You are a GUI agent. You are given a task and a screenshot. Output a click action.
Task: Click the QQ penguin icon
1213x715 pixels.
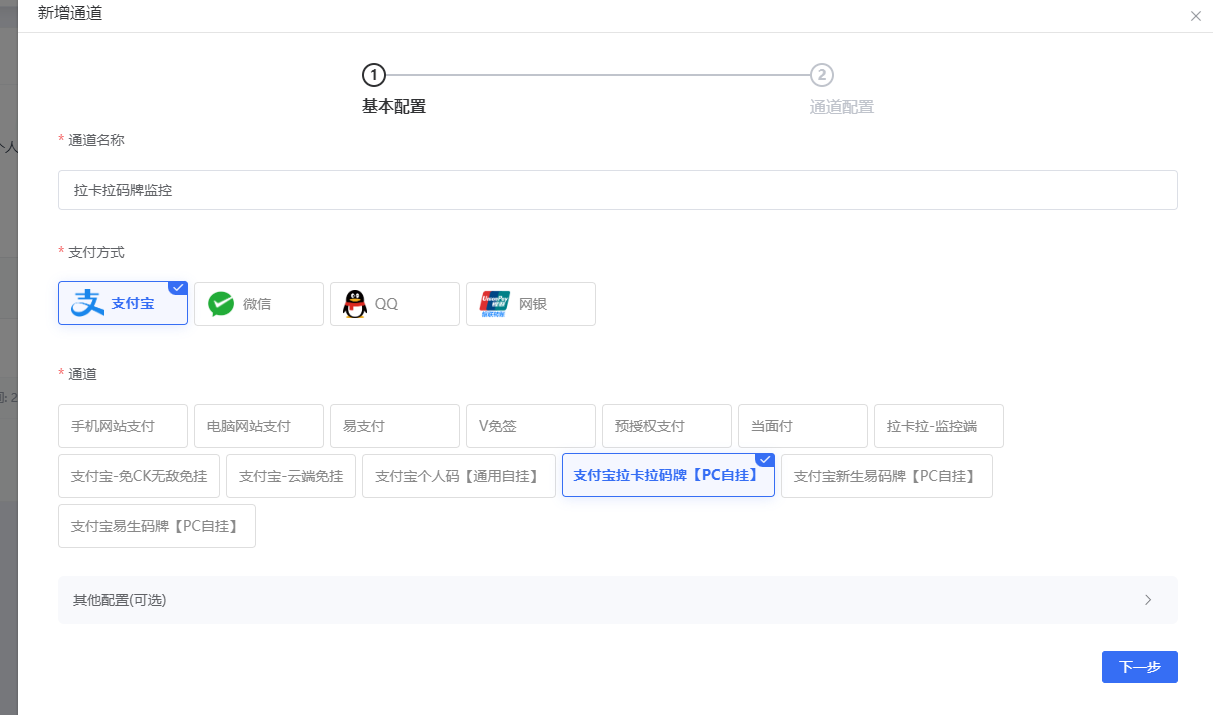coord(355,304)
